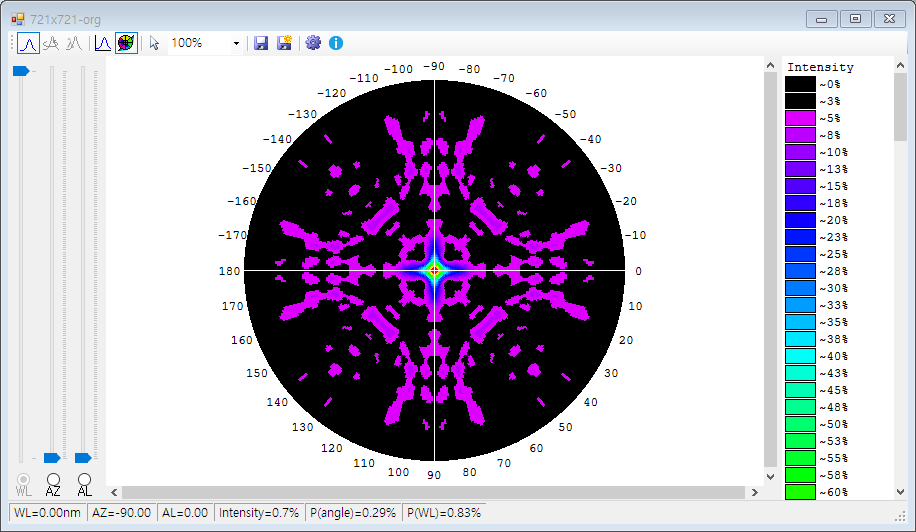The image size is (916, 532).
Task: Click the '180' azimuth label at plot left
Action: tap(230, 271)
